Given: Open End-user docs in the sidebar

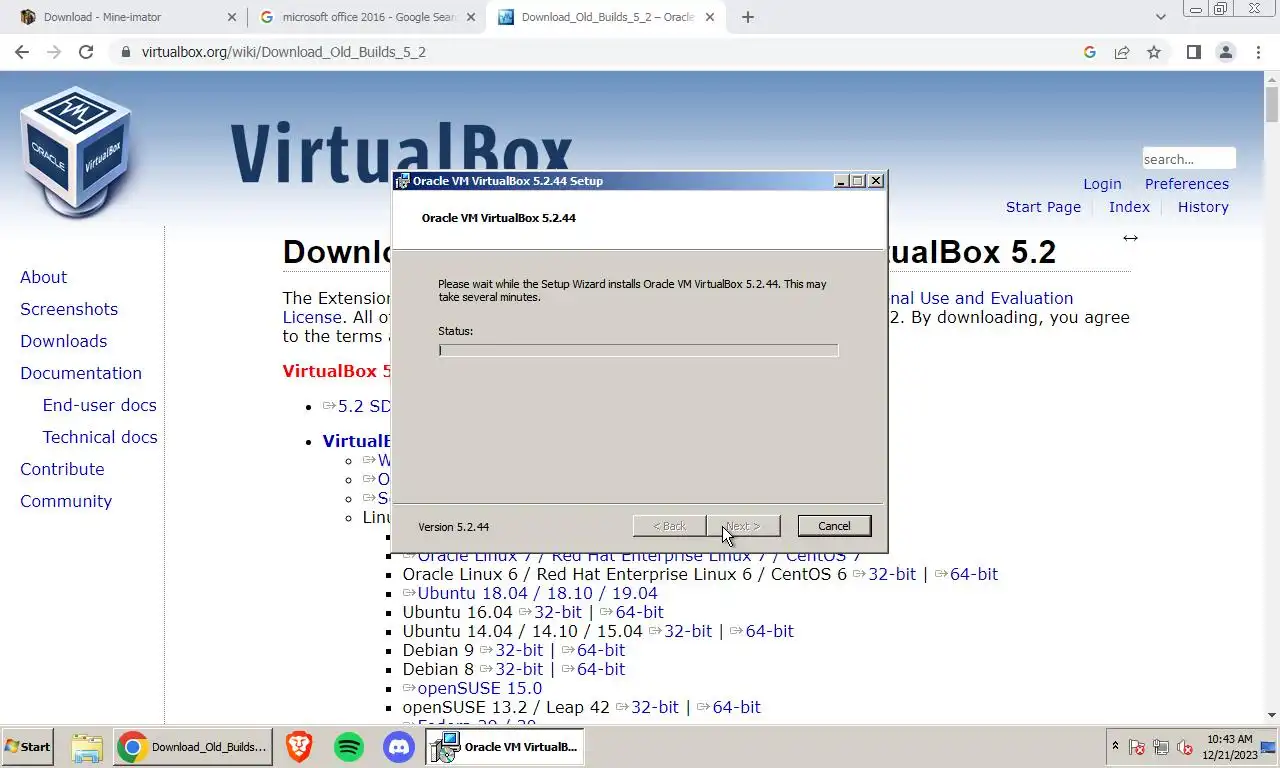Looking at the screenshot, I should [99, 405].
